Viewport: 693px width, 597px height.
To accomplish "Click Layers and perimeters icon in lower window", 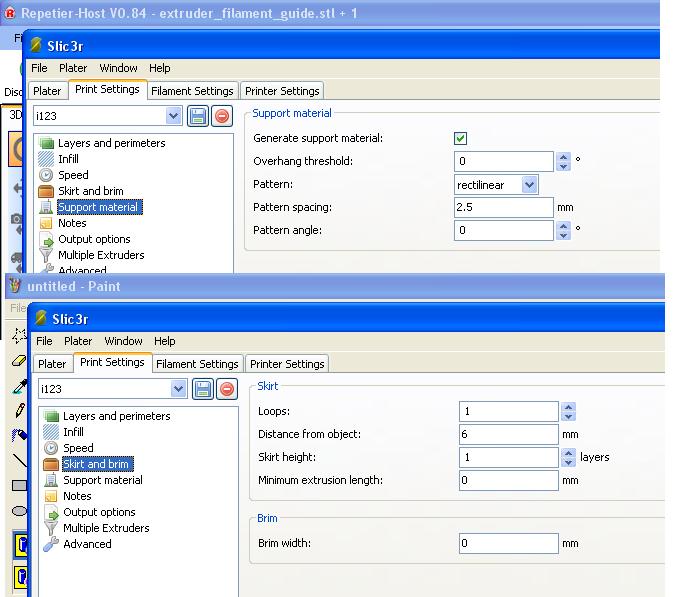I will click(x=51, y=416).
